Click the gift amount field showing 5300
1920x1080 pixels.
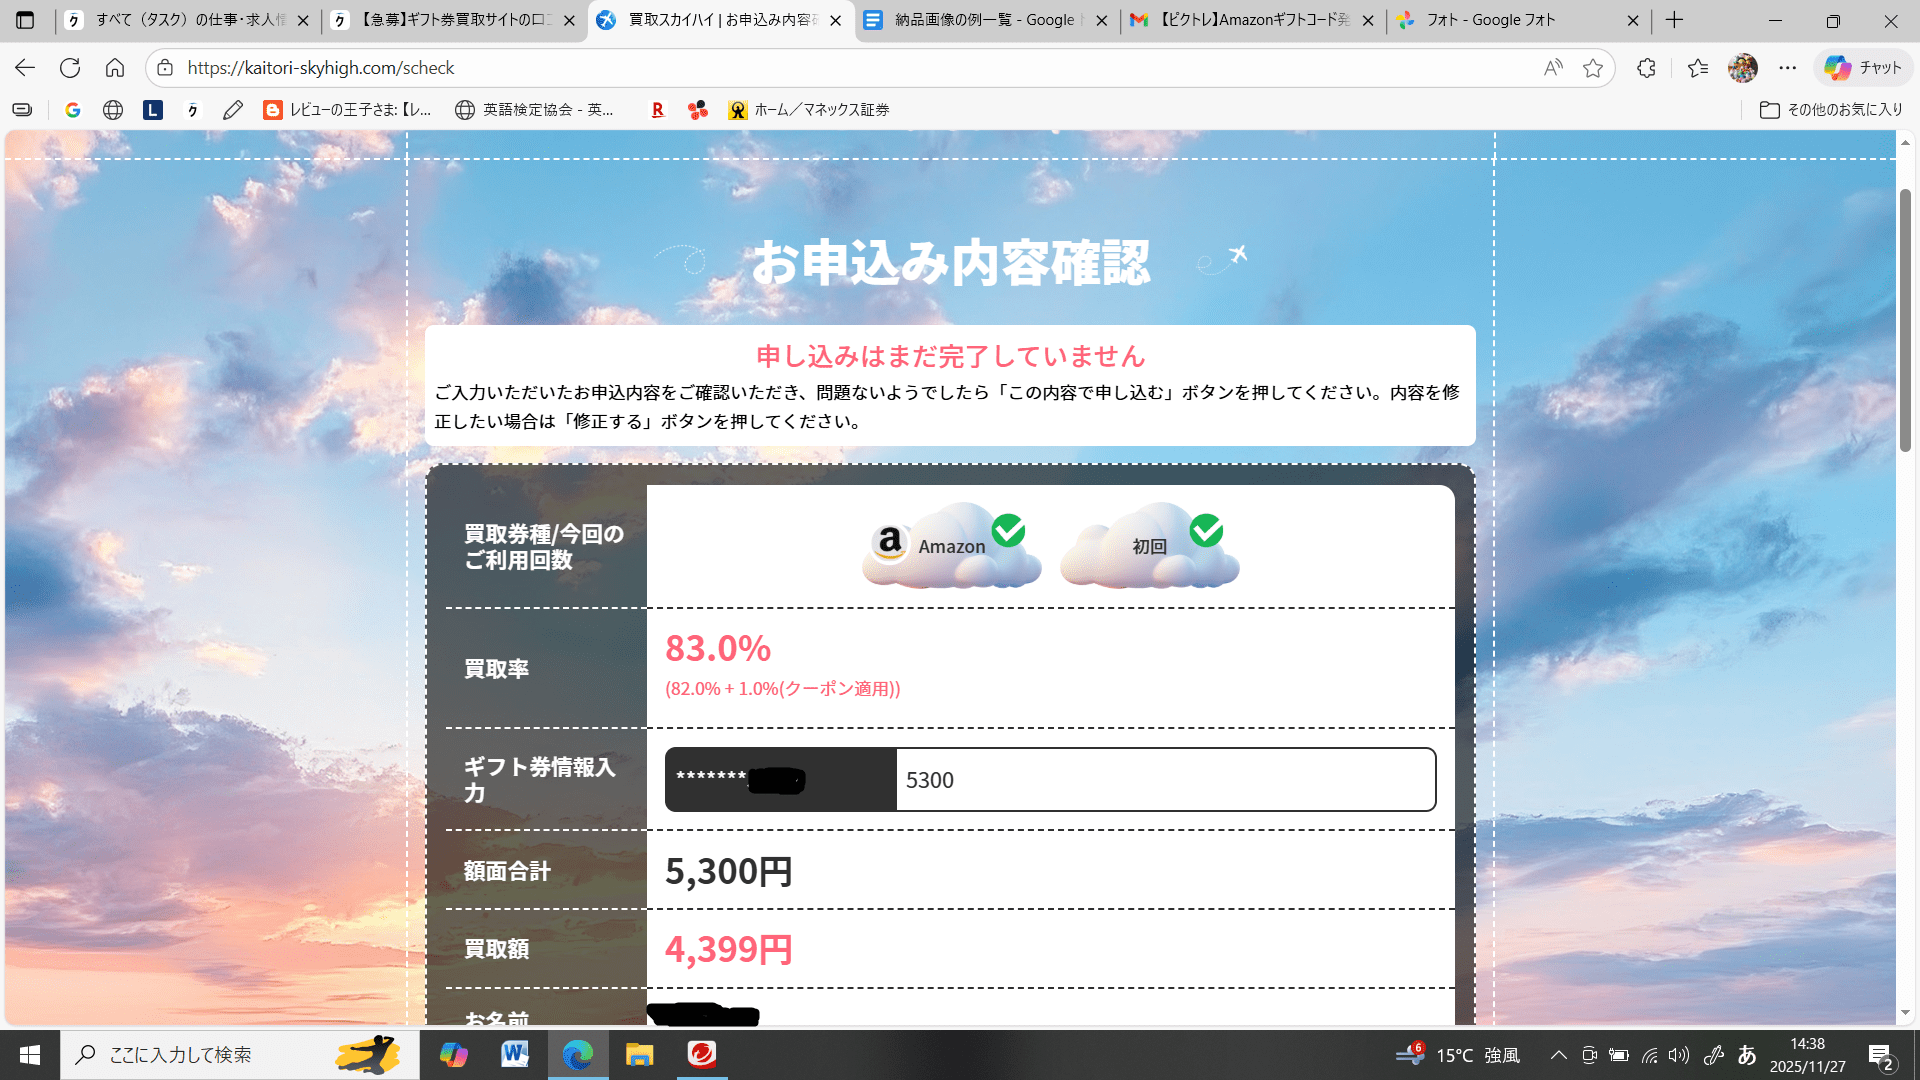(1164, 780)
